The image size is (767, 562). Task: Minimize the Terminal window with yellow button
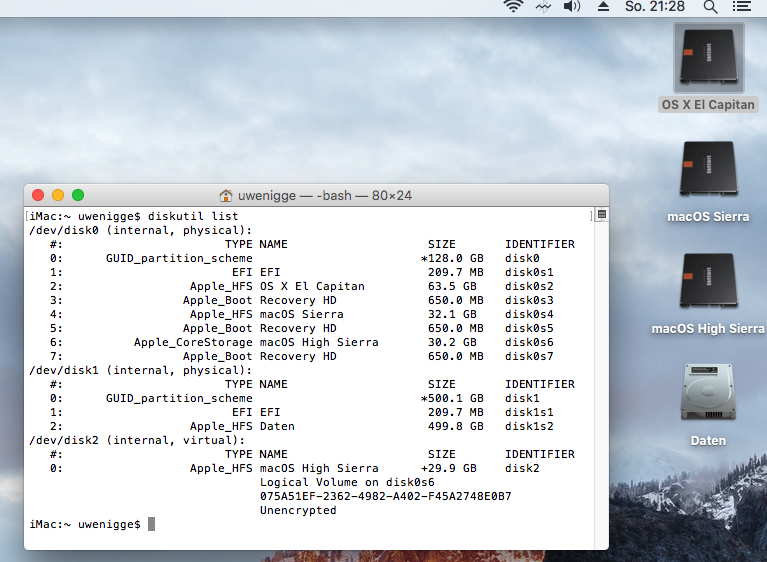pos(58,195)
